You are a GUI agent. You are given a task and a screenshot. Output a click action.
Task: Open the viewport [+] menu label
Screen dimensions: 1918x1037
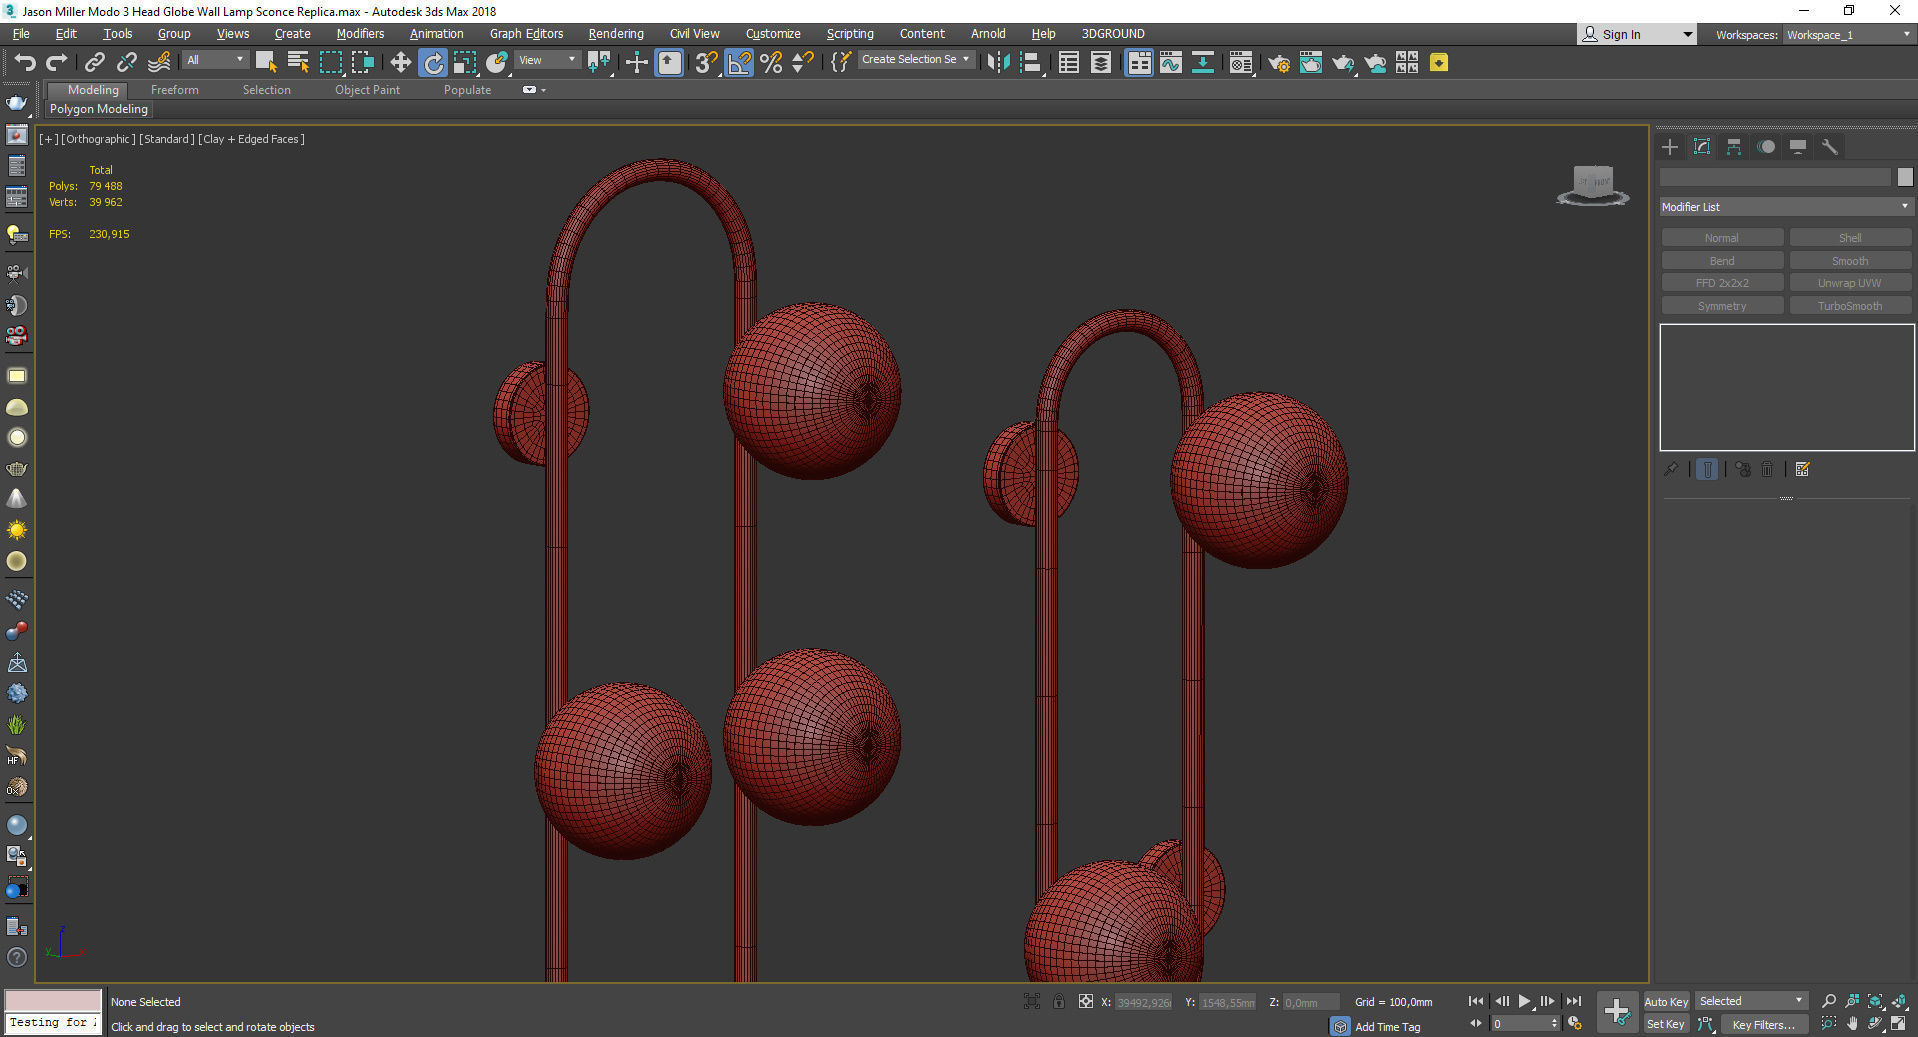point(48,139)
